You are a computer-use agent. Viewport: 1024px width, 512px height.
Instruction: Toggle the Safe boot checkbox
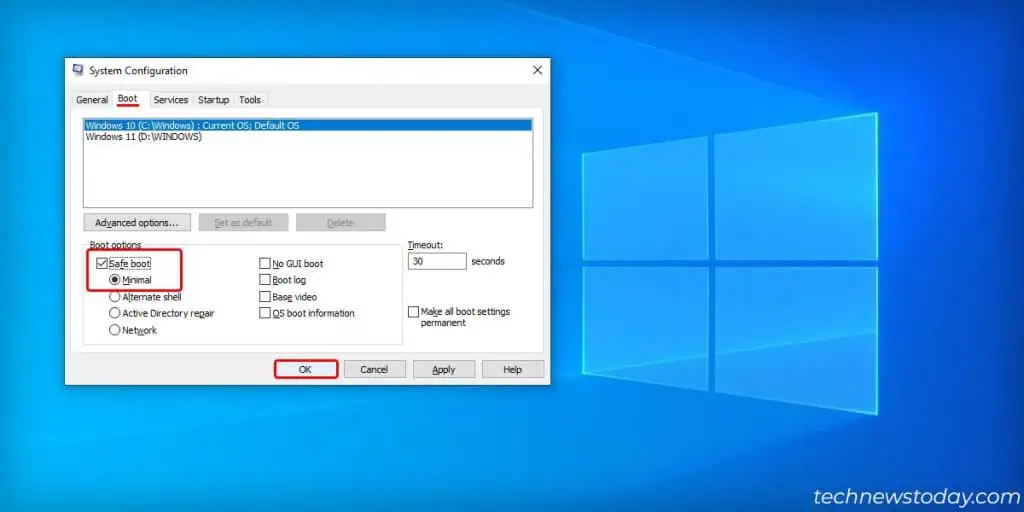(102, 264)
